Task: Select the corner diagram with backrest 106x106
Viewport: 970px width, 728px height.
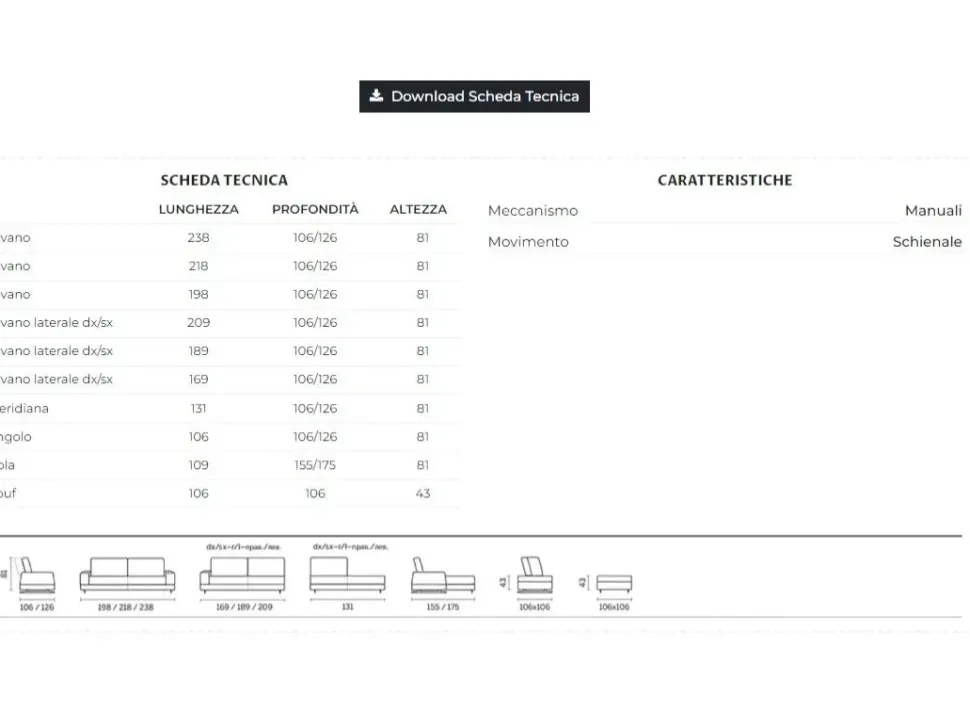Action: [x=534, y=577]
